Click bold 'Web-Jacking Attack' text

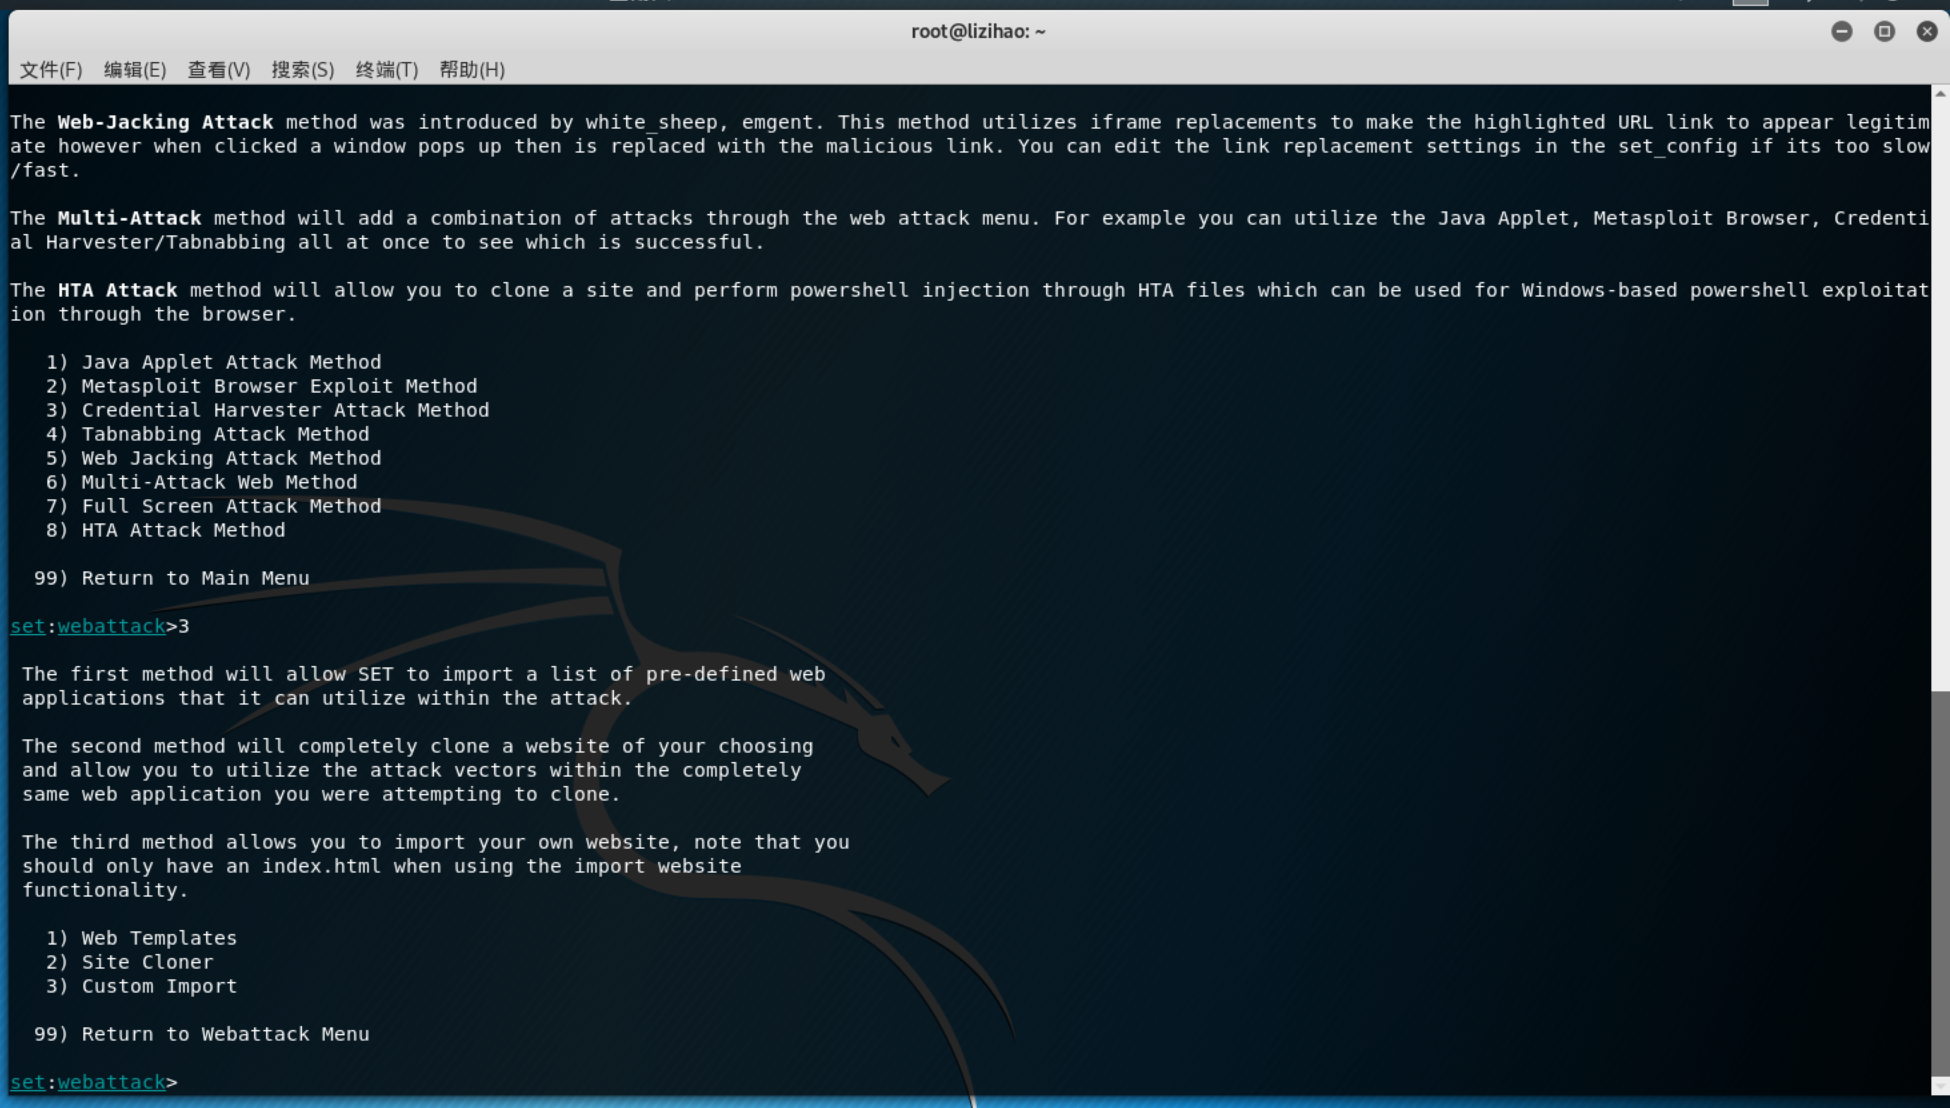165,122
